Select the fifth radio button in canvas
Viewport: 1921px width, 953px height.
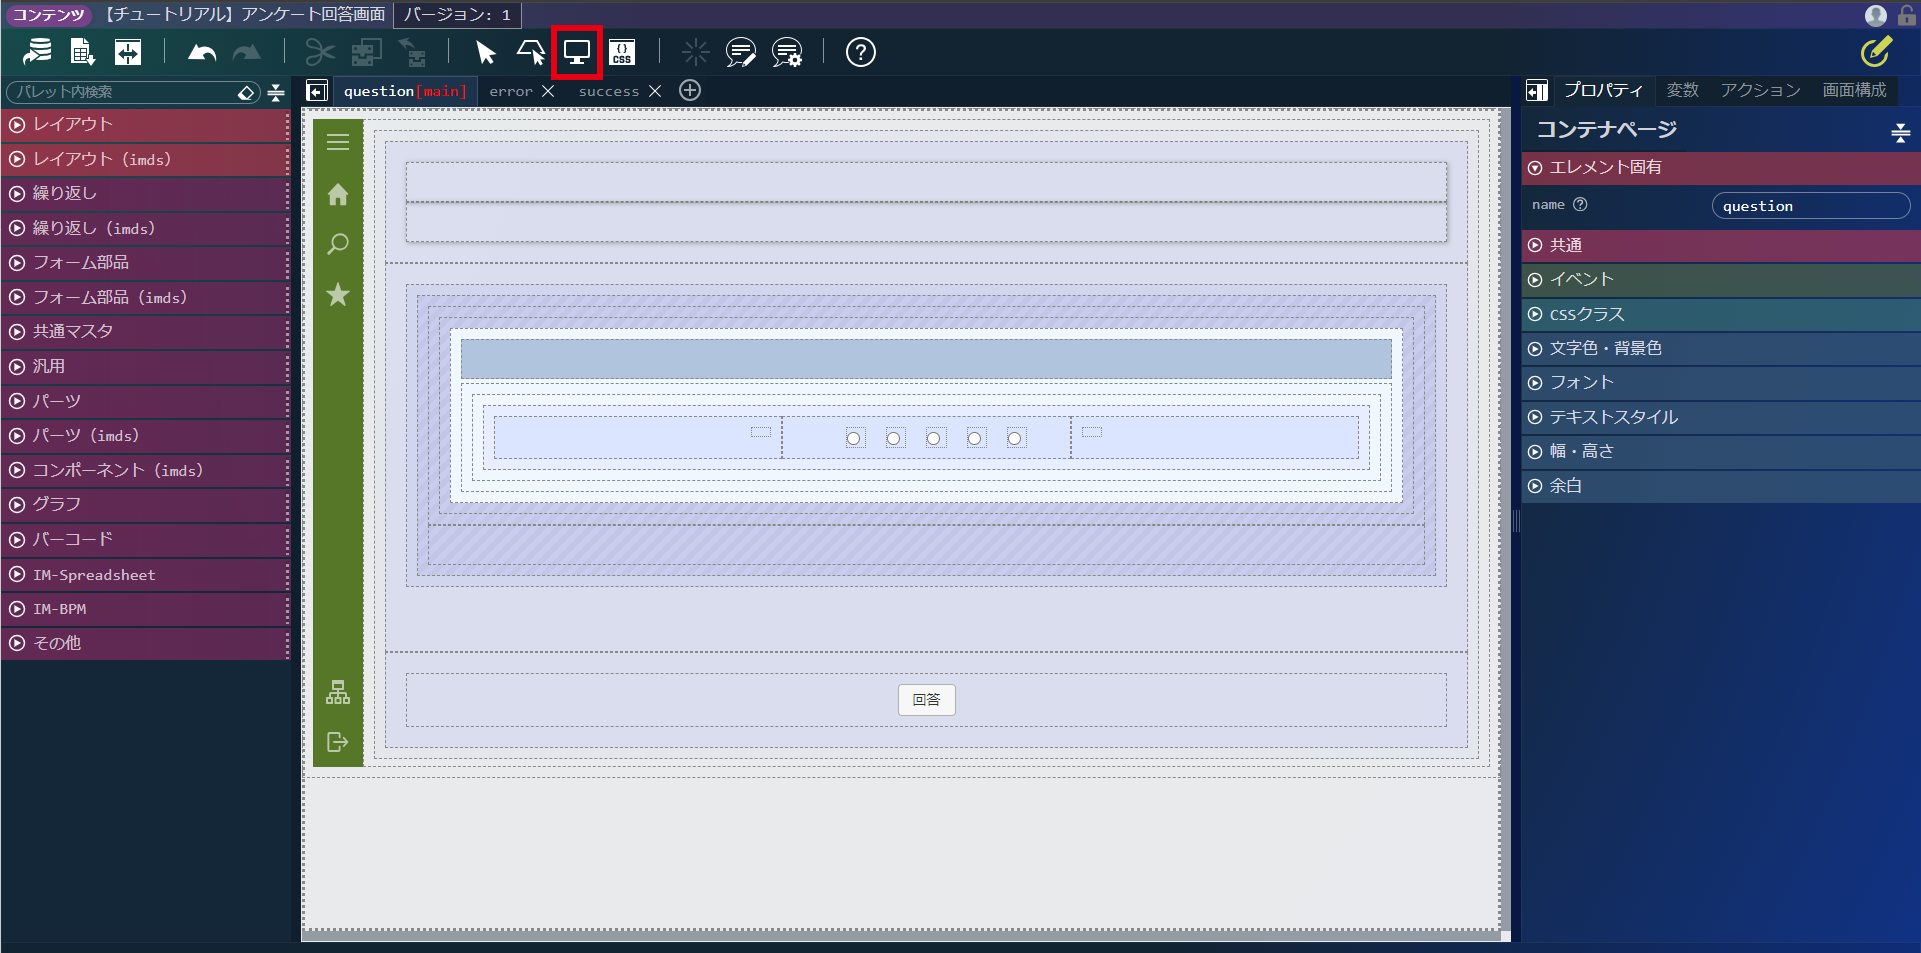tap(1015, 438)
